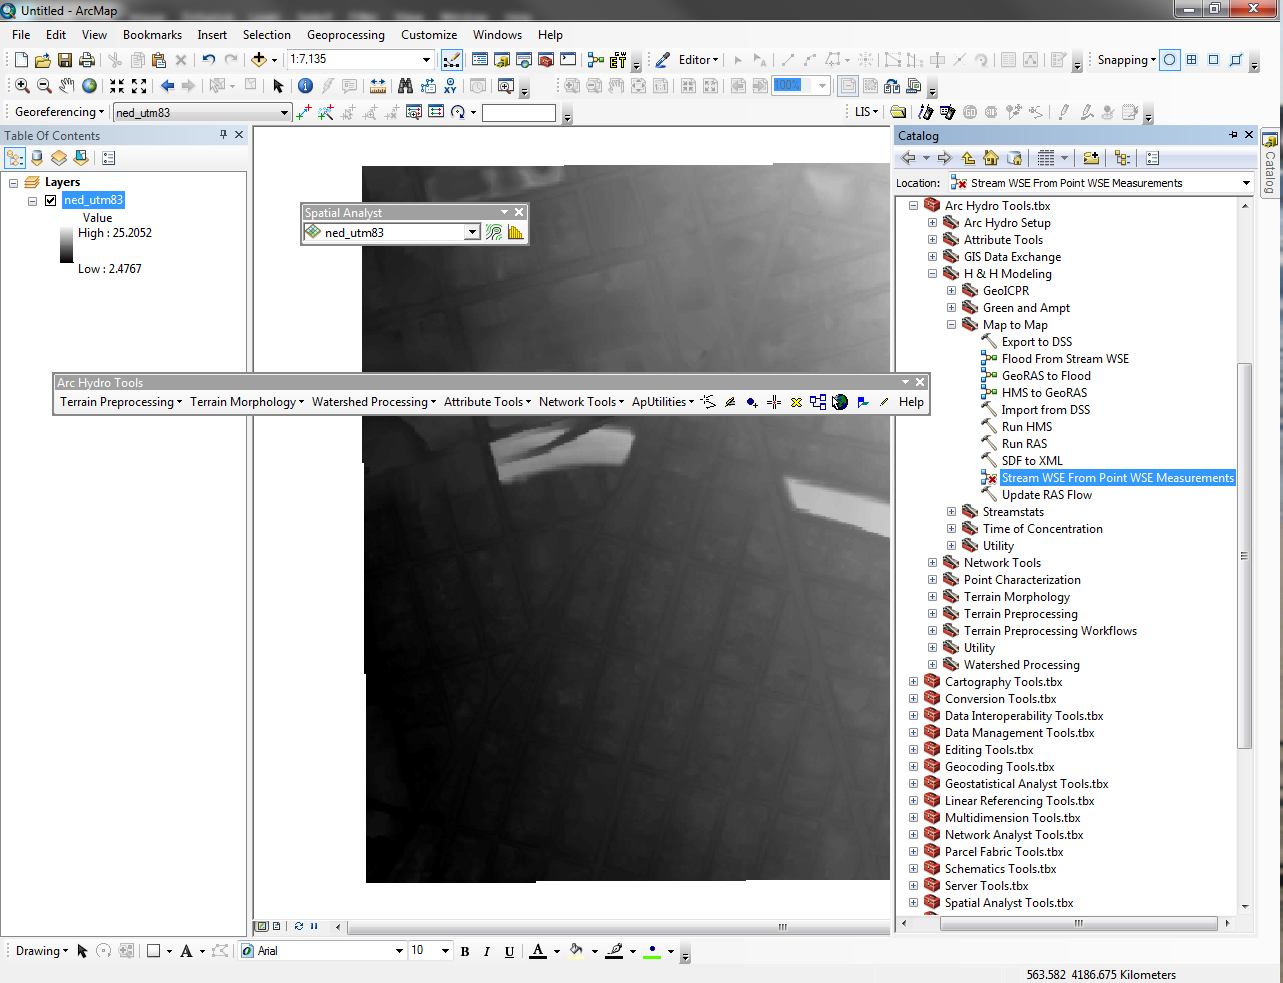Click the font color swatch button
Image resolution: width=1283 pixels, height=983 pixels.
538,951
